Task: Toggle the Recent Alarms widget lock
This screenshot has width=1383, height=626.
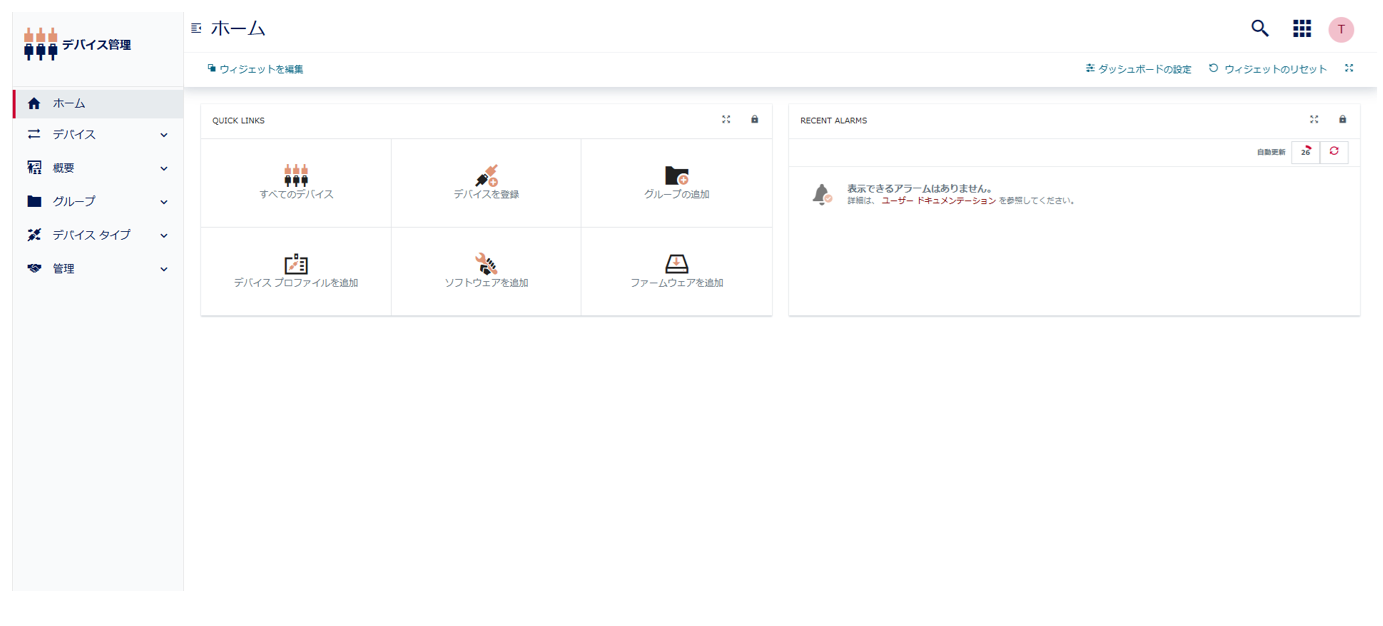Action: point(1343,120)
